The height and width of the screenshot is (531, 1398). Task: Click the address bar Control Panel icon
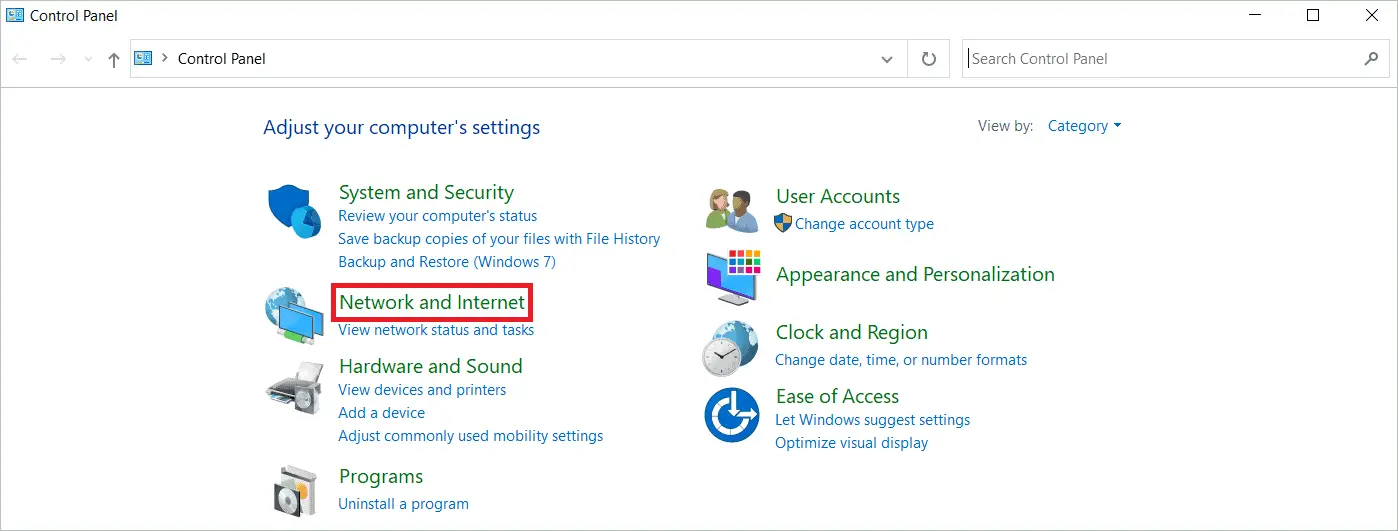[143, 59]
